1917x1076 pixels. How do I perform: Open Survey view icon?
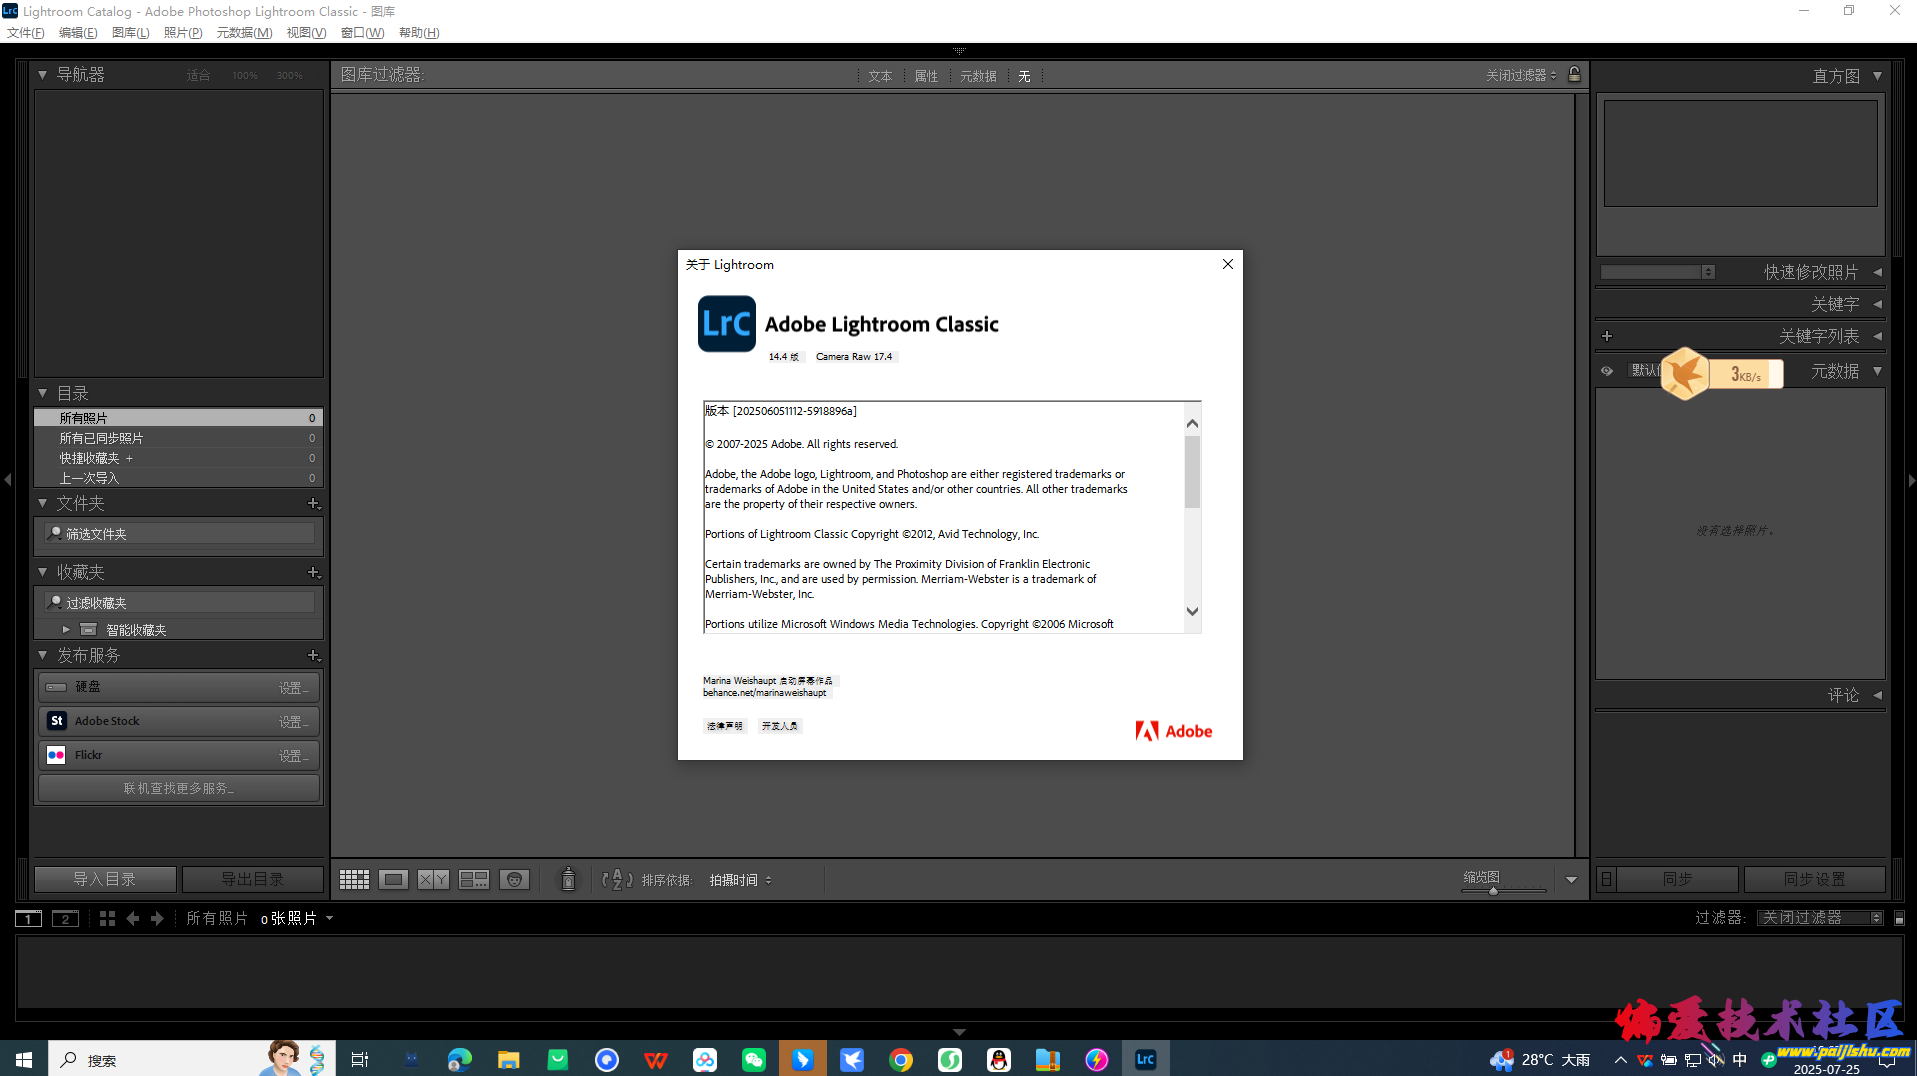[x=473, y=880]
